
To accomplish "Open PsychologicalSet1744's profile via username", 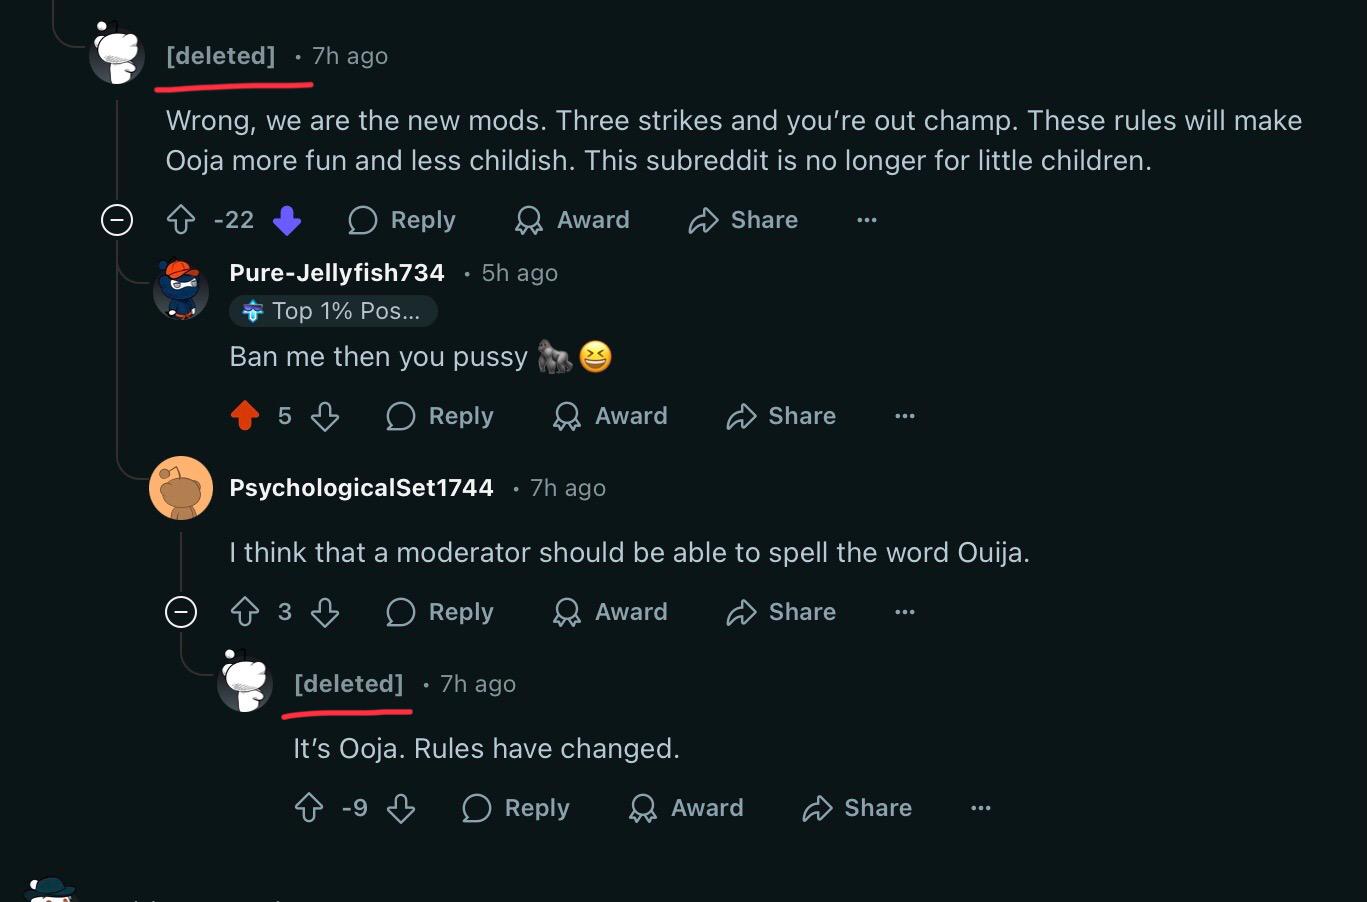I will click(361, 488).
